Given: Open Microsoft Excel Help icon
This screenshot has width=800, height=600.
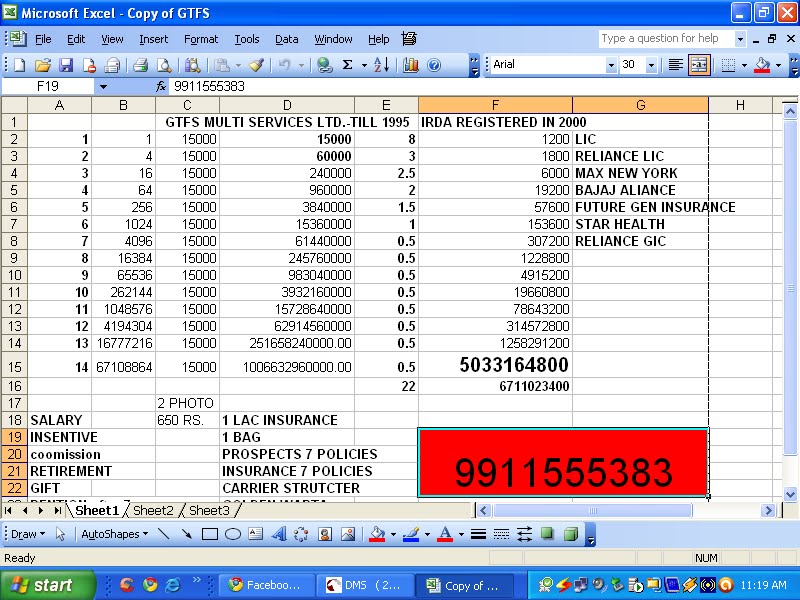Looking at the screenshot, I should (434, 65).
